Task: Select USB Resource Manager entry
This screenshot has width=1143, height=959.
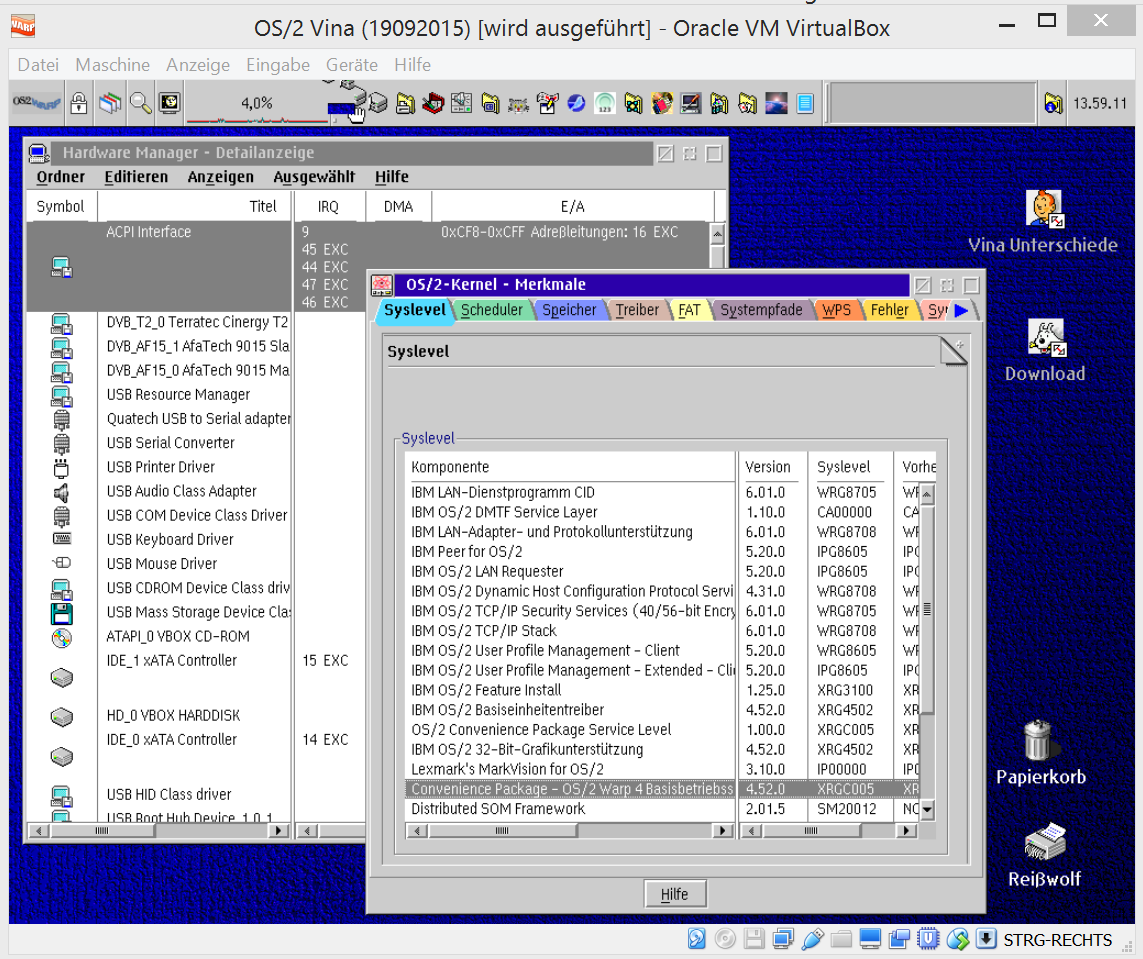Action: coord(179,395)
